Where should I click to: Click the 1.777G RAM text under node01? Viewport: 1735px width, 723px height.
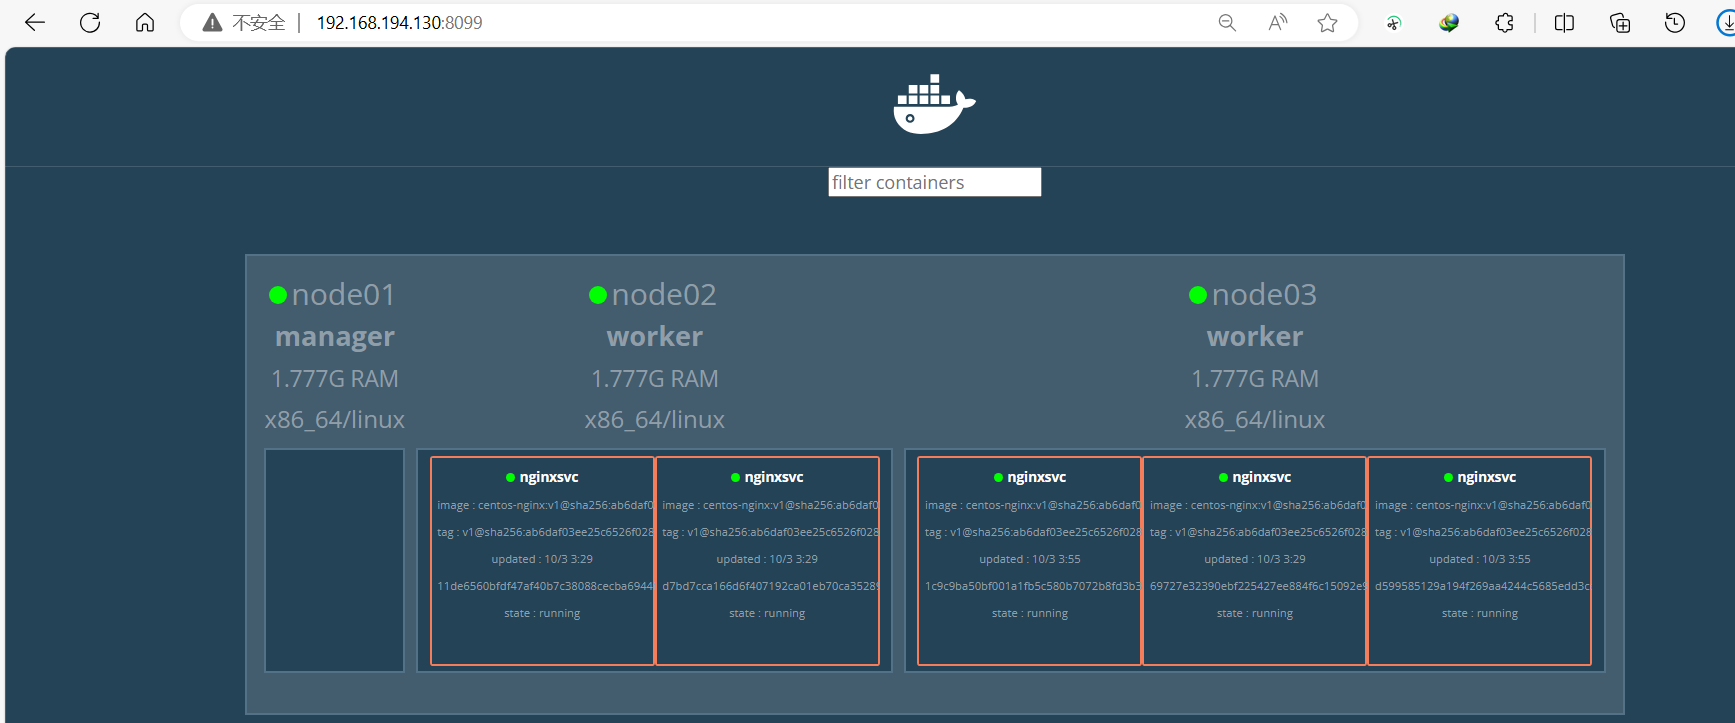point(335,379)
